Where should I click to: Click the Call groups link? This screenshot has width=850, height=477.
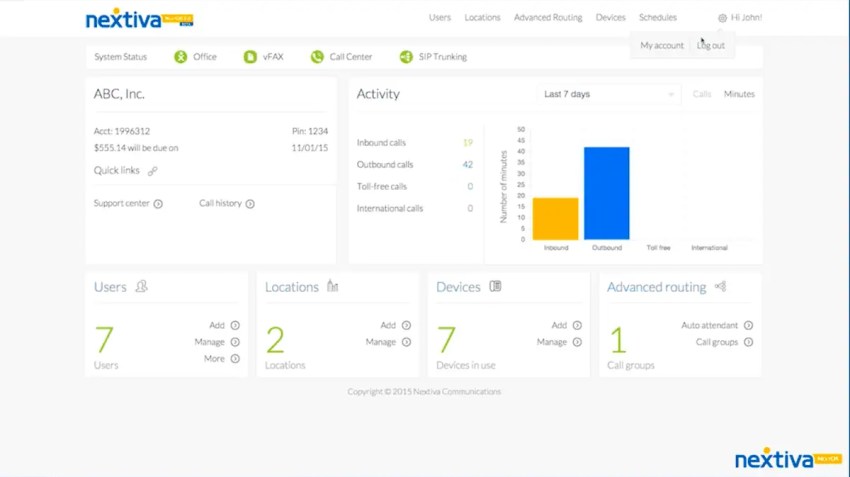tap(717, 342)
